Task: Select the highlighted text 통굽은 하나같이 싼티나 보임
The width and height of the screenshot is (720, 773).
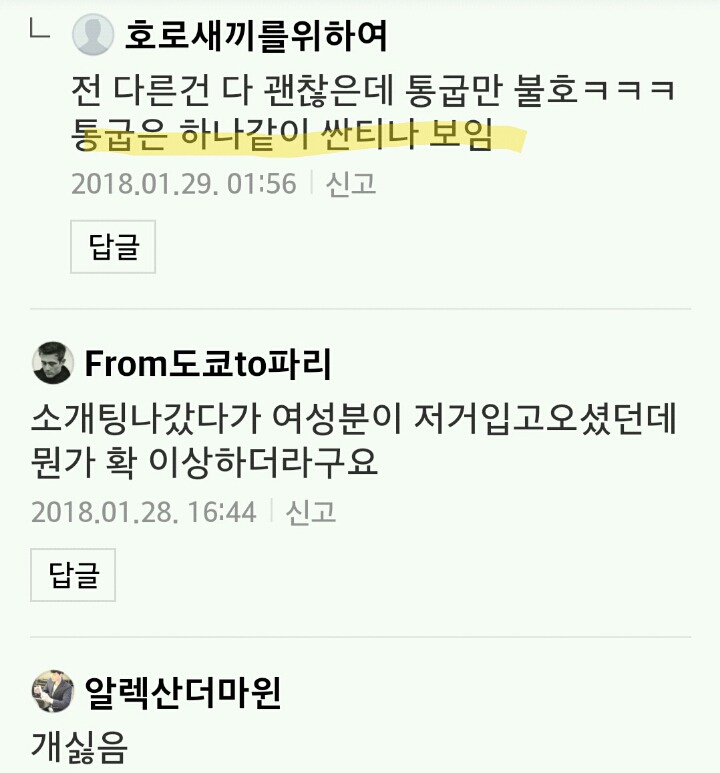Action: 282,134
